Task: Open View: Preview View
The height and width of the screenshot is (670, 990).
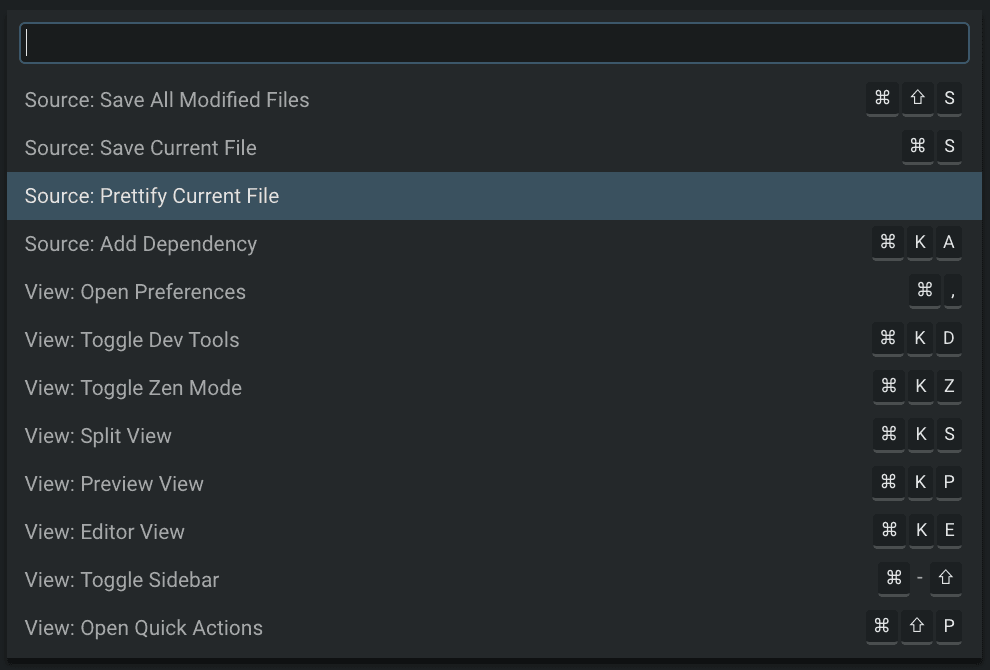Action: (113, 483)
